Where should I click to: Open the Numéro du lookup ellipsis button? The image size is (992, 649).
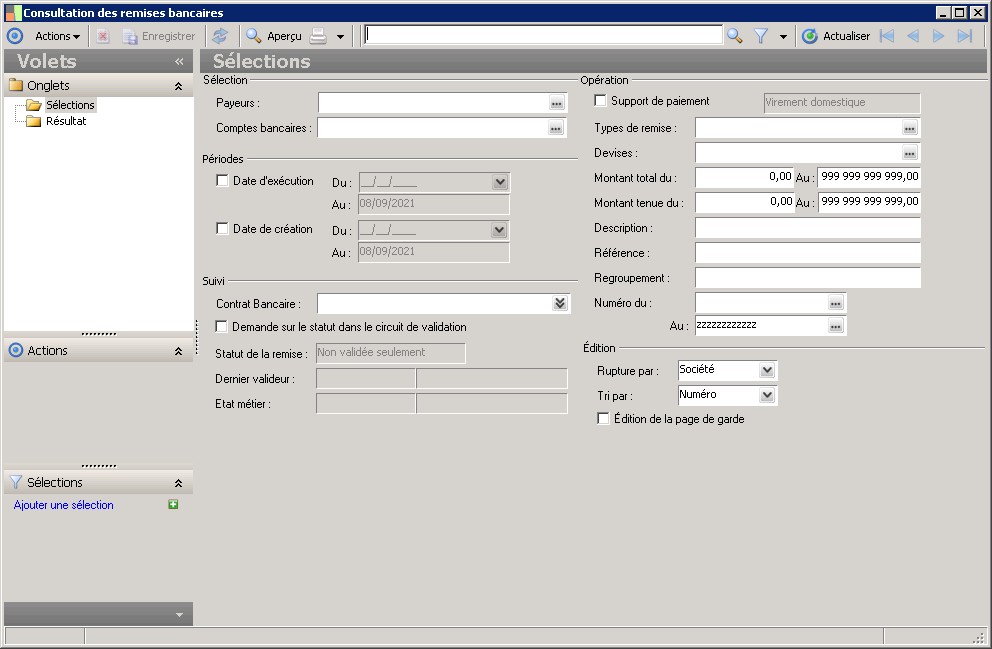pos(836,304)
